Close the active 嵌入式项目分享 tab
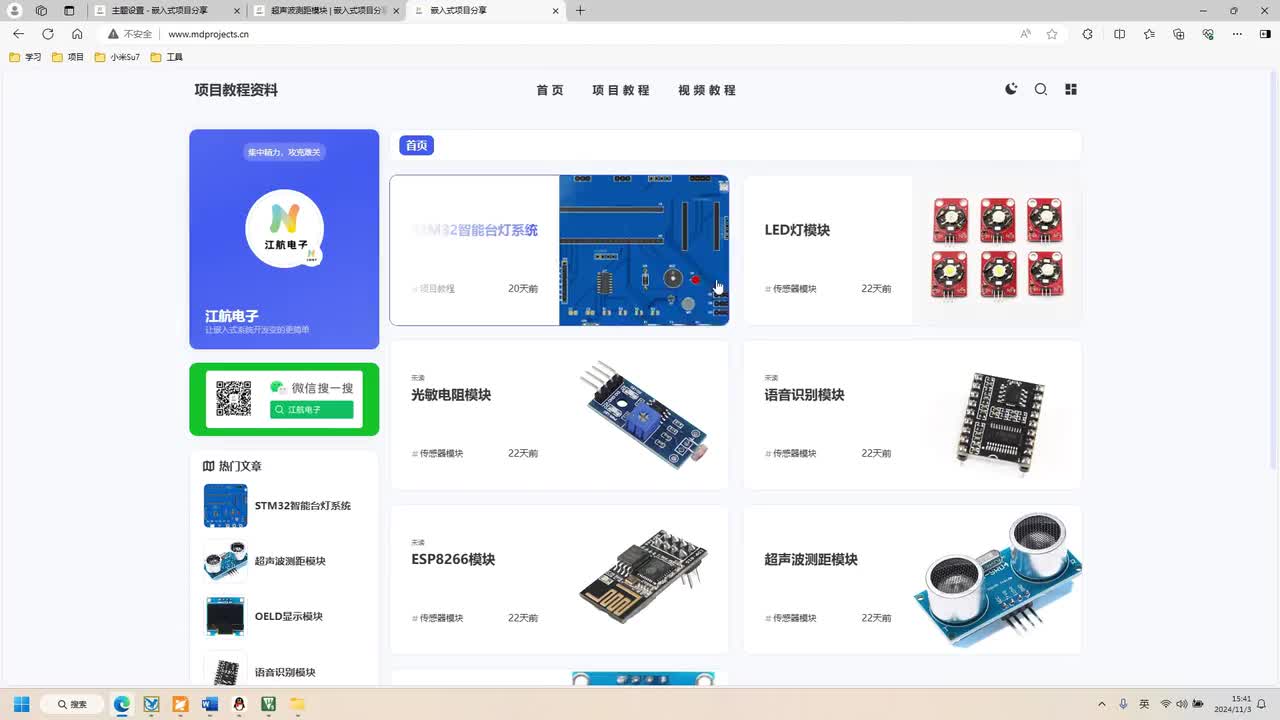Screen dimensions: 1280x720 [556, 11]
